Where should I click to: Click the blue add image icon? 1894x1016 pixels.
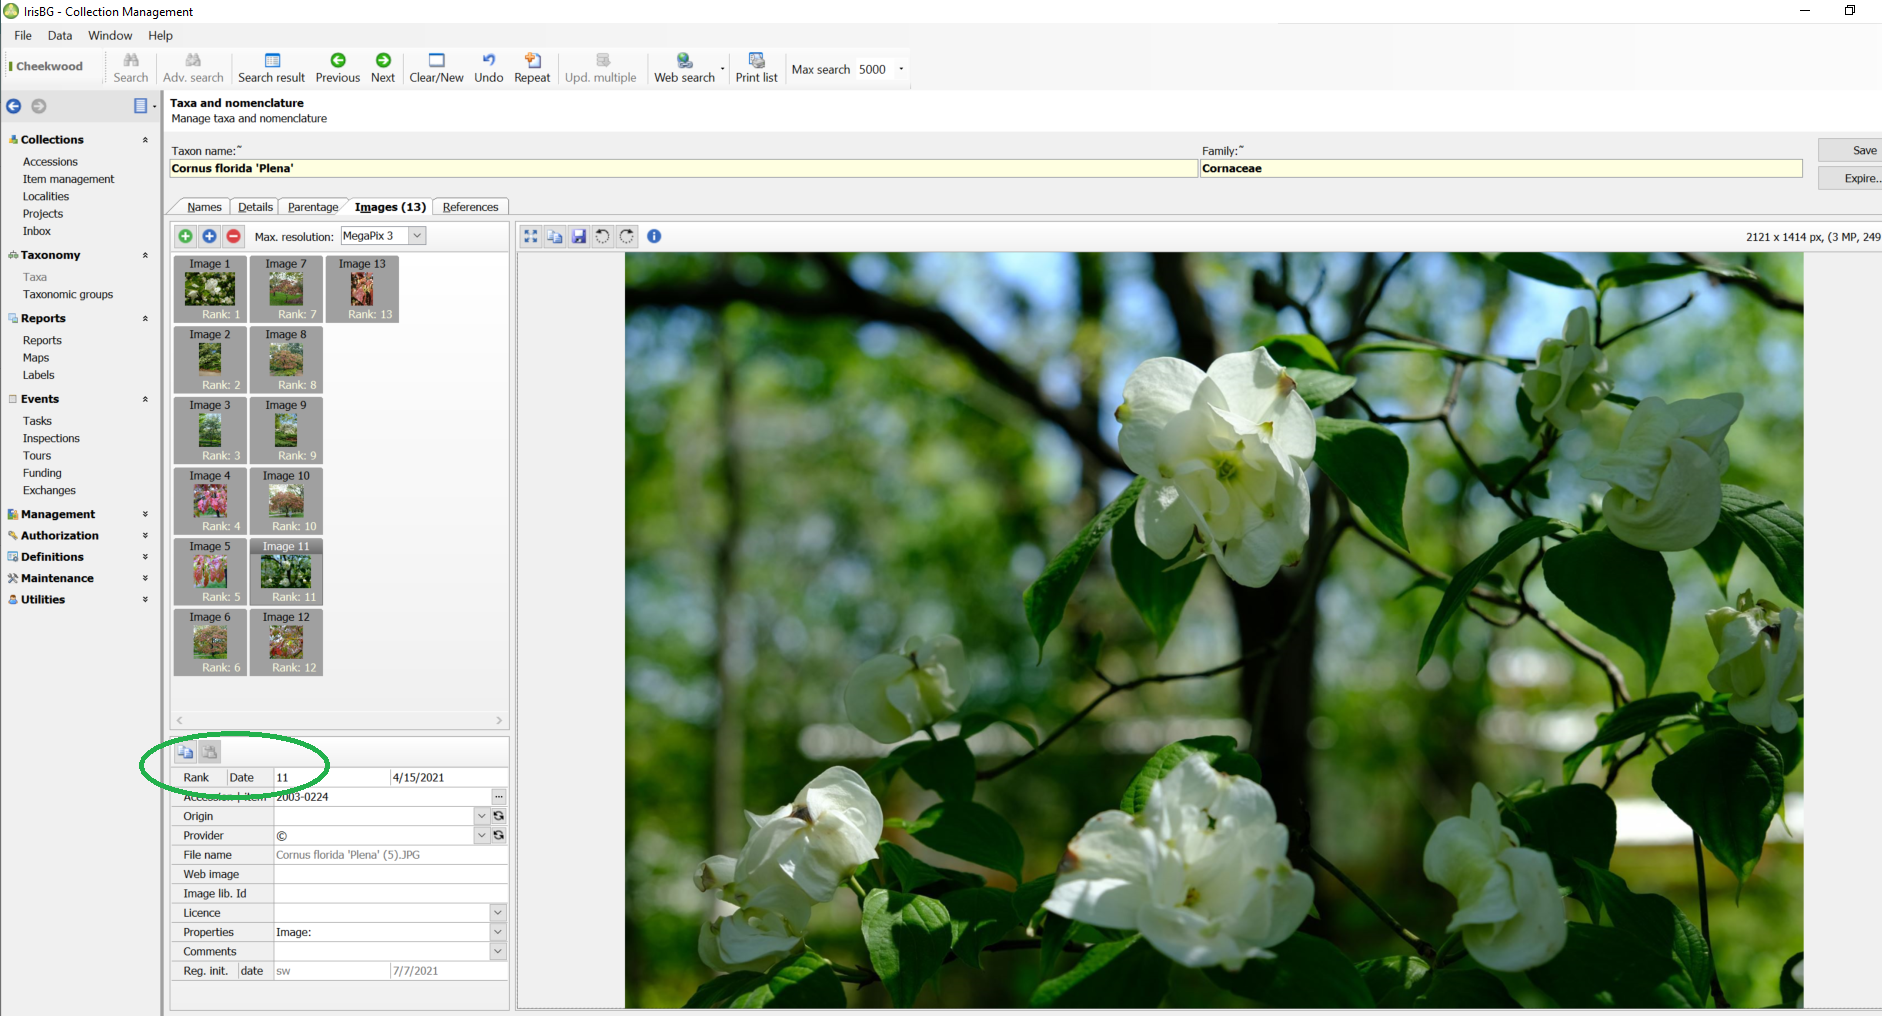click(x=209, y=236)
